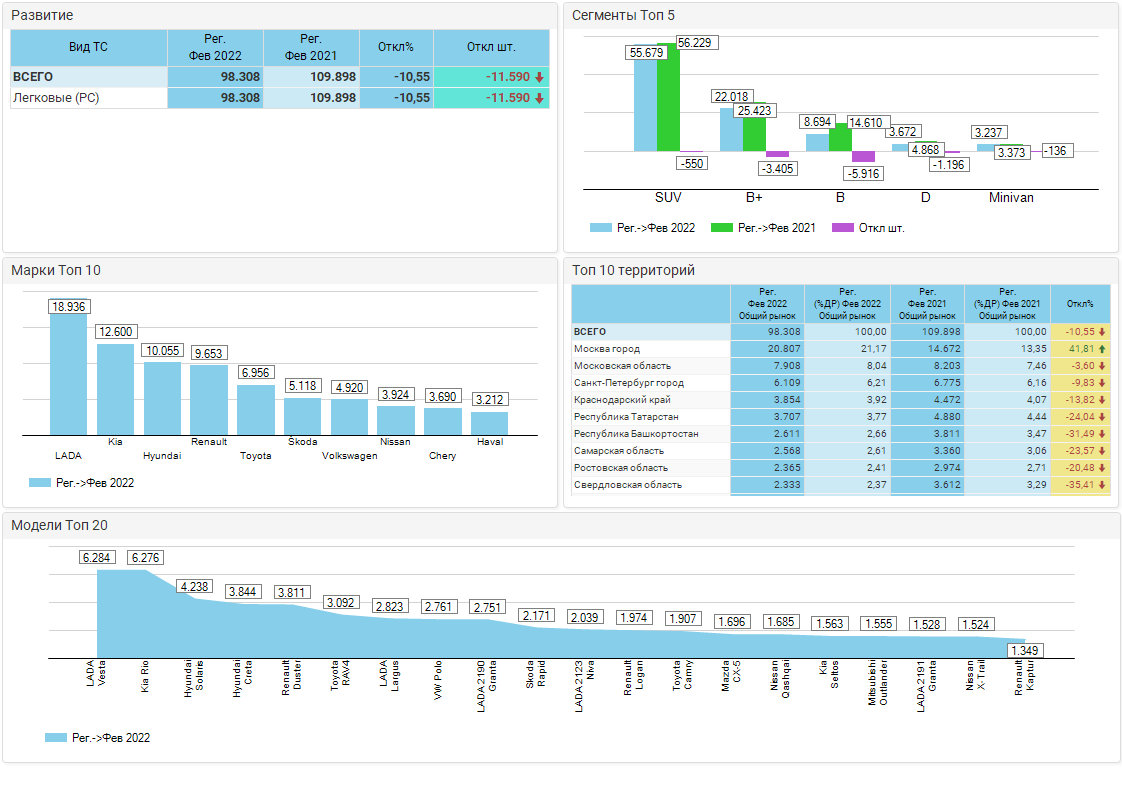Screen dimensions: 1122x793
Task: Select the Откл% header in territories table
Action: [x=1080, y=303]
